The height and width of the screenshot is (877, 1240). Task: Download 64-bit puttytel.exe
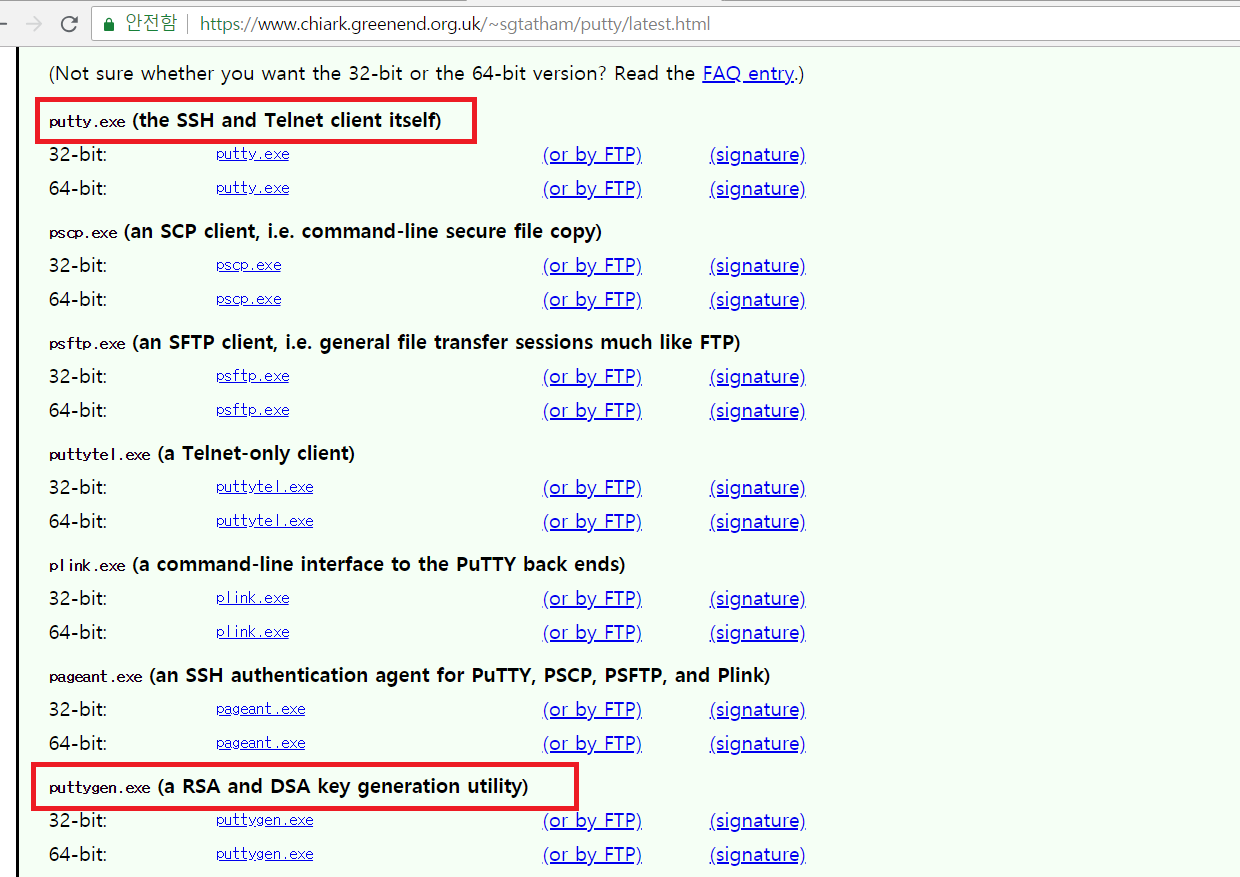click(264, 521)
